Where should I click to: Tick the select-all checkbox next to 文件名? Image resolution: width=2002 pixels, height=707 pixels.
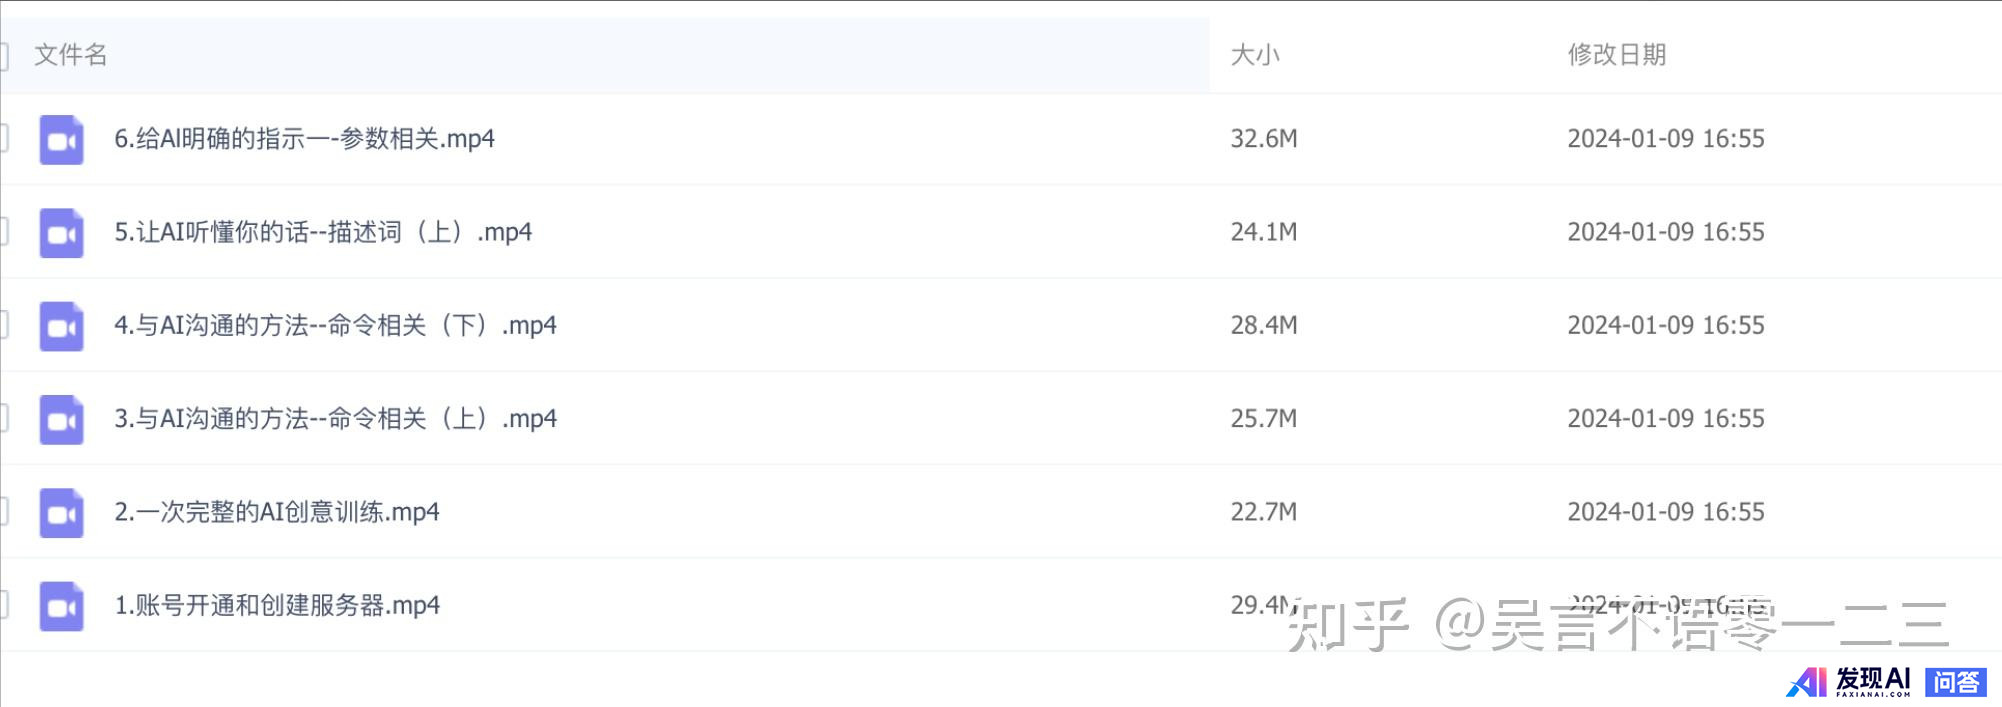[x=4, y=56]
